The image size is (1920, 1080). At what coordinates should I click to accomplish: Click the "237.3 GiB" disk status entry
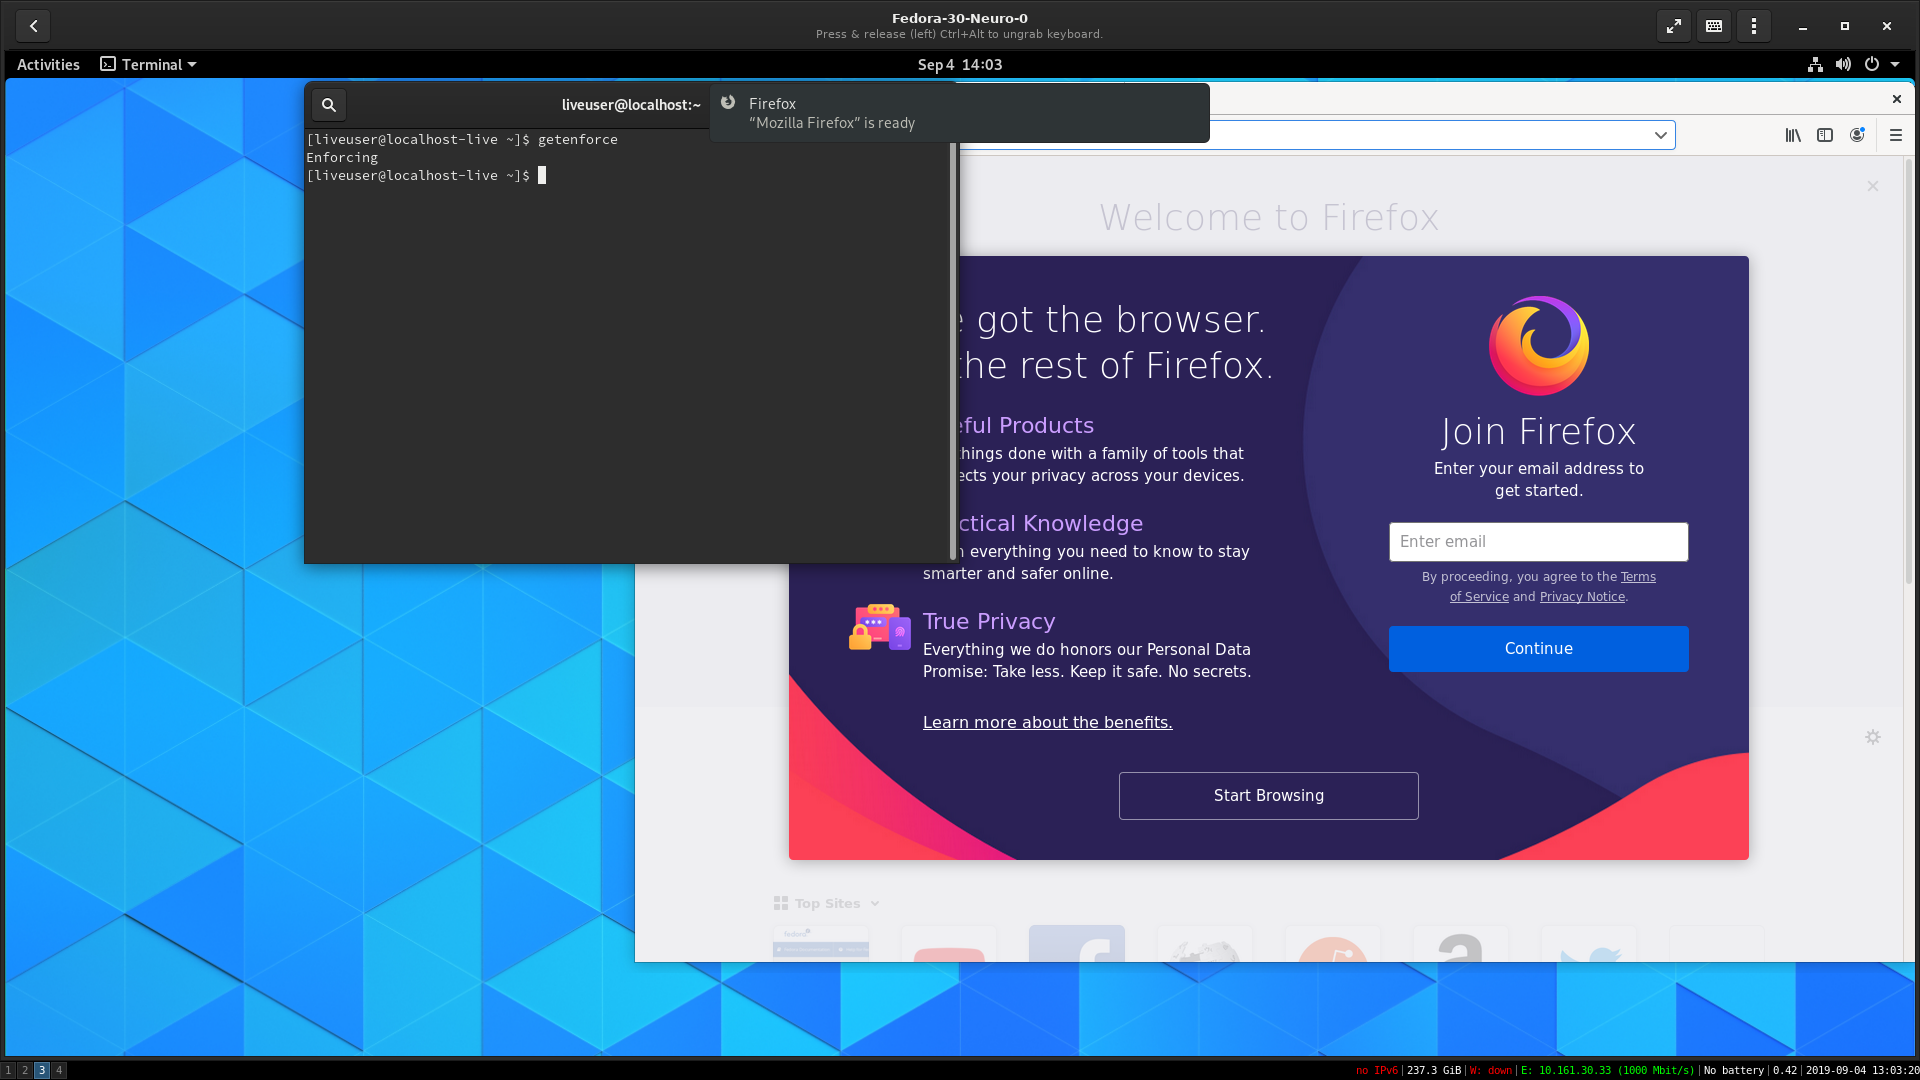click(x=1434, y=1071)
